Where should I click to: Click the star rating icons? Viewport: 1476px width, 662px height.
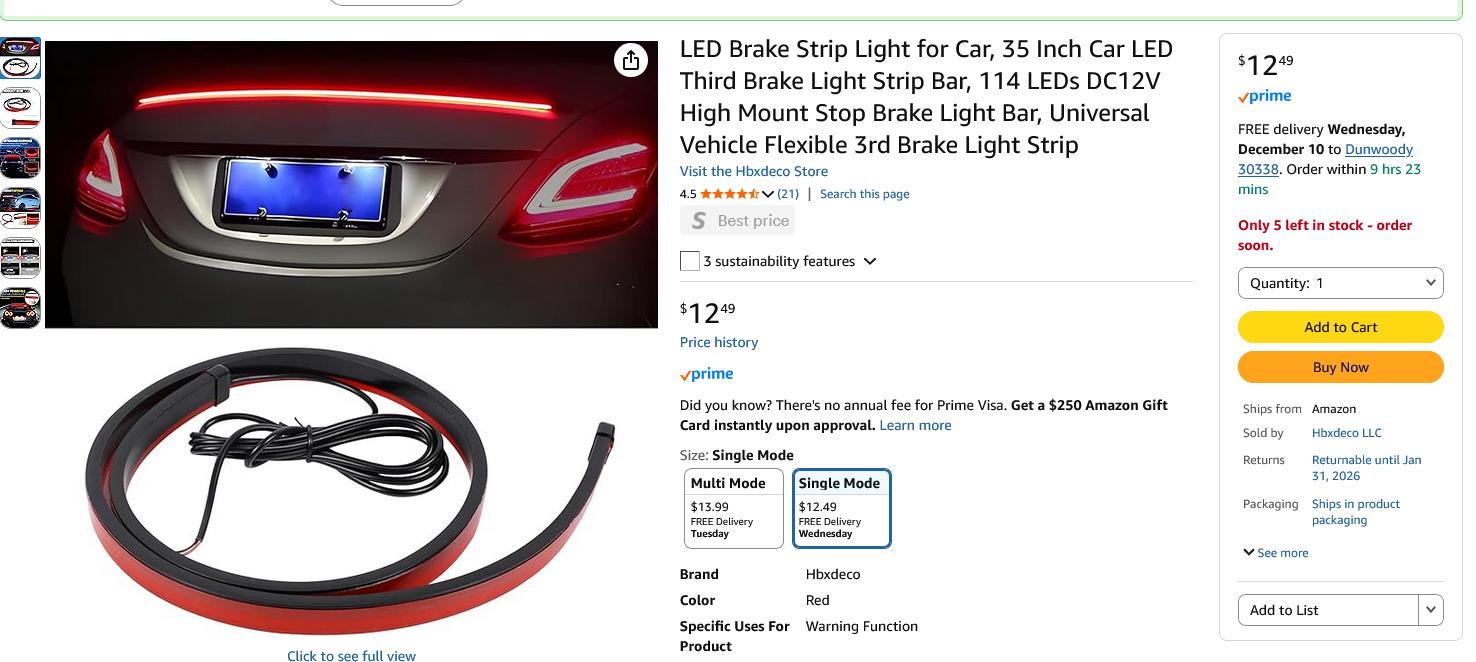coord(729,194)
